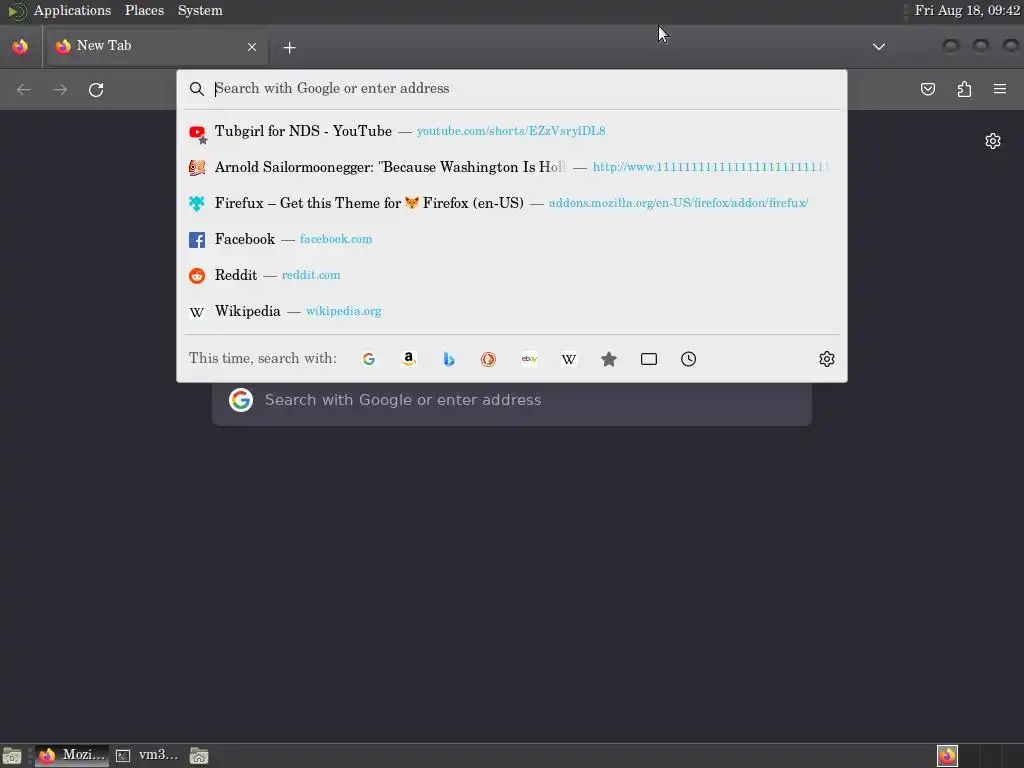The height and width of the screenshot is (768, 1024).
Task: Click the New Tab page search box
Action: [512, 400]
